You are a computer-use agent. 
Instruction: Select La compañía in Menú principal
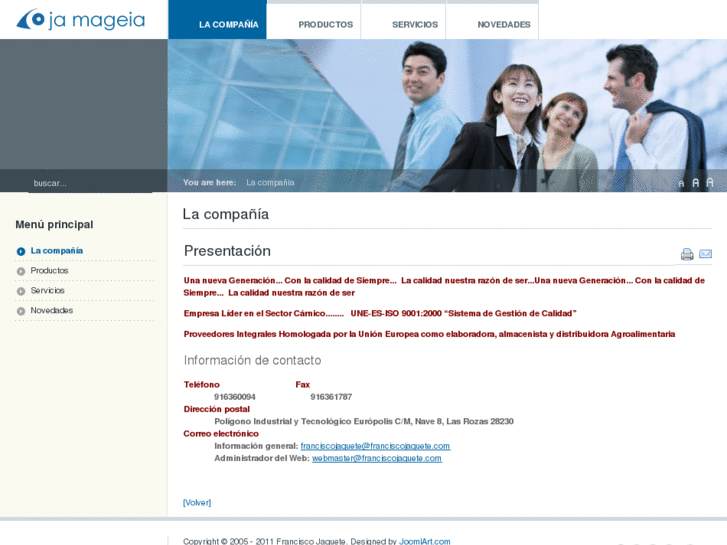[x=57, y=251]
